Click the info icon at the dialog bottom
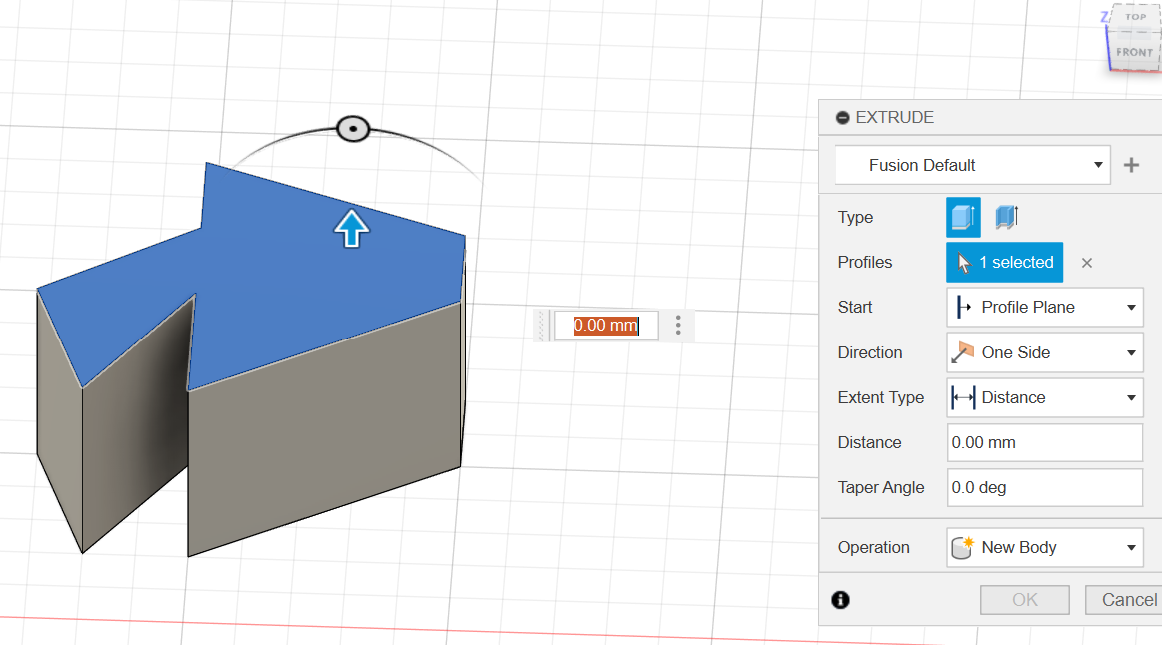The width and height of the screenshot is (1162, 645). [840, 600]
